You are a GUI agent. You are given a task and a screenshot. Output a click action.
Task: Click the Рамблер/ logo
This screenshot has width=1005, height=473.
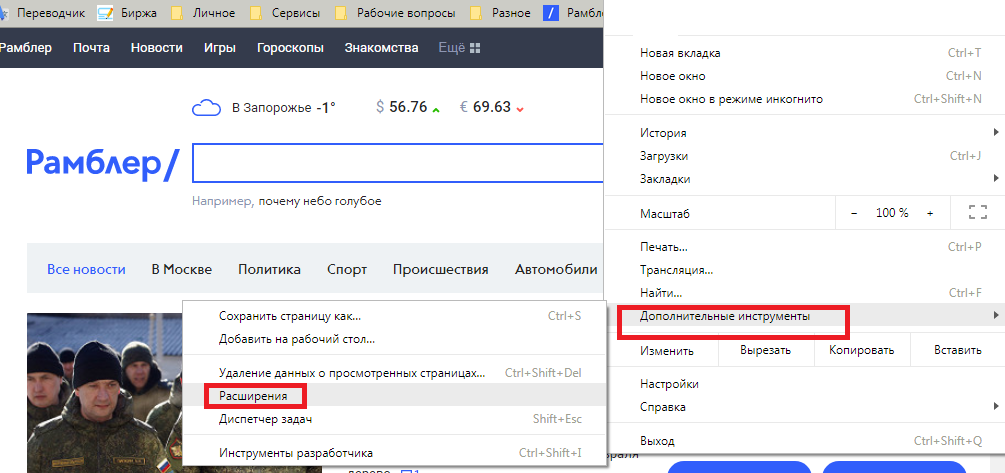tap(101, 163)
